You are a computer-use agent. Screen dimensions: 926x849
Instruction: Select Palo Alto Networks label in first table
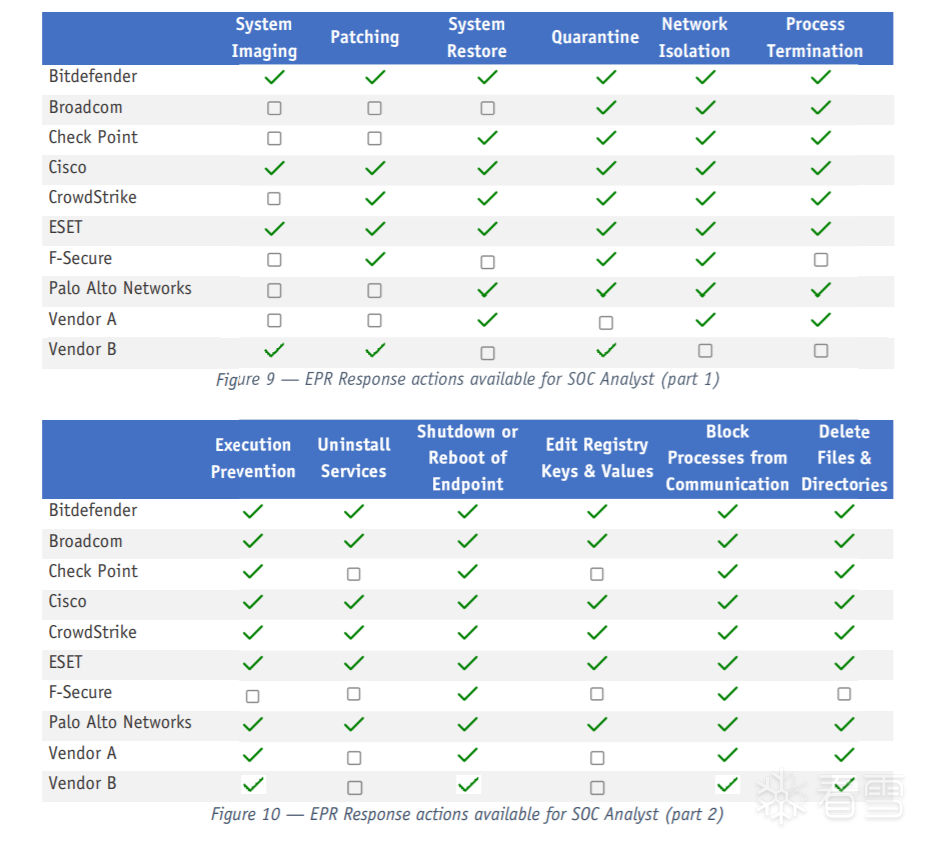120,288
